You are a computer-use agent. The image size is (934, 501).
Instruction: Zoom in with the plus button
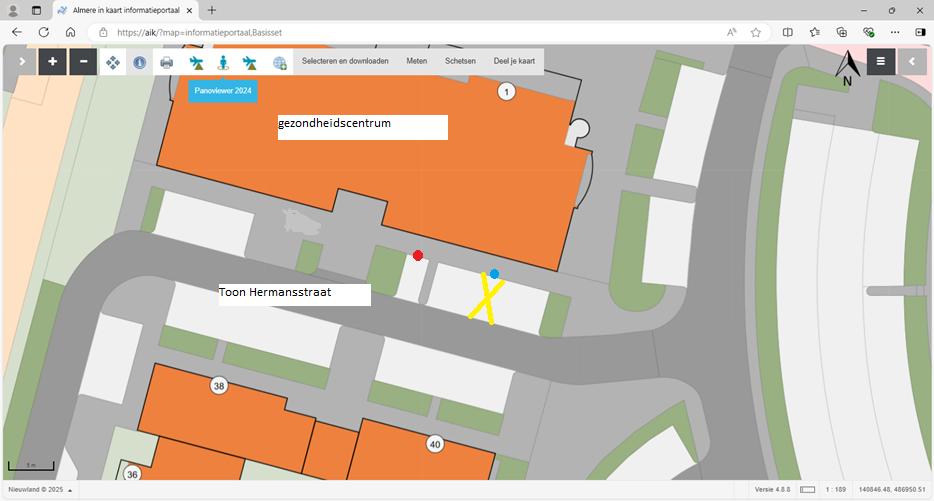52,62
